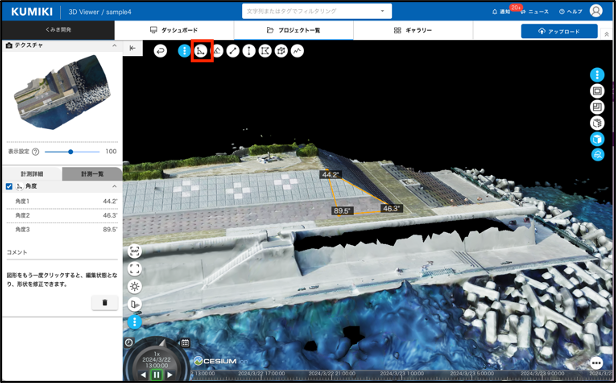Click the fullscreen extent icon
The height and width of the screenshot is (383, 616).
(134, 269)
